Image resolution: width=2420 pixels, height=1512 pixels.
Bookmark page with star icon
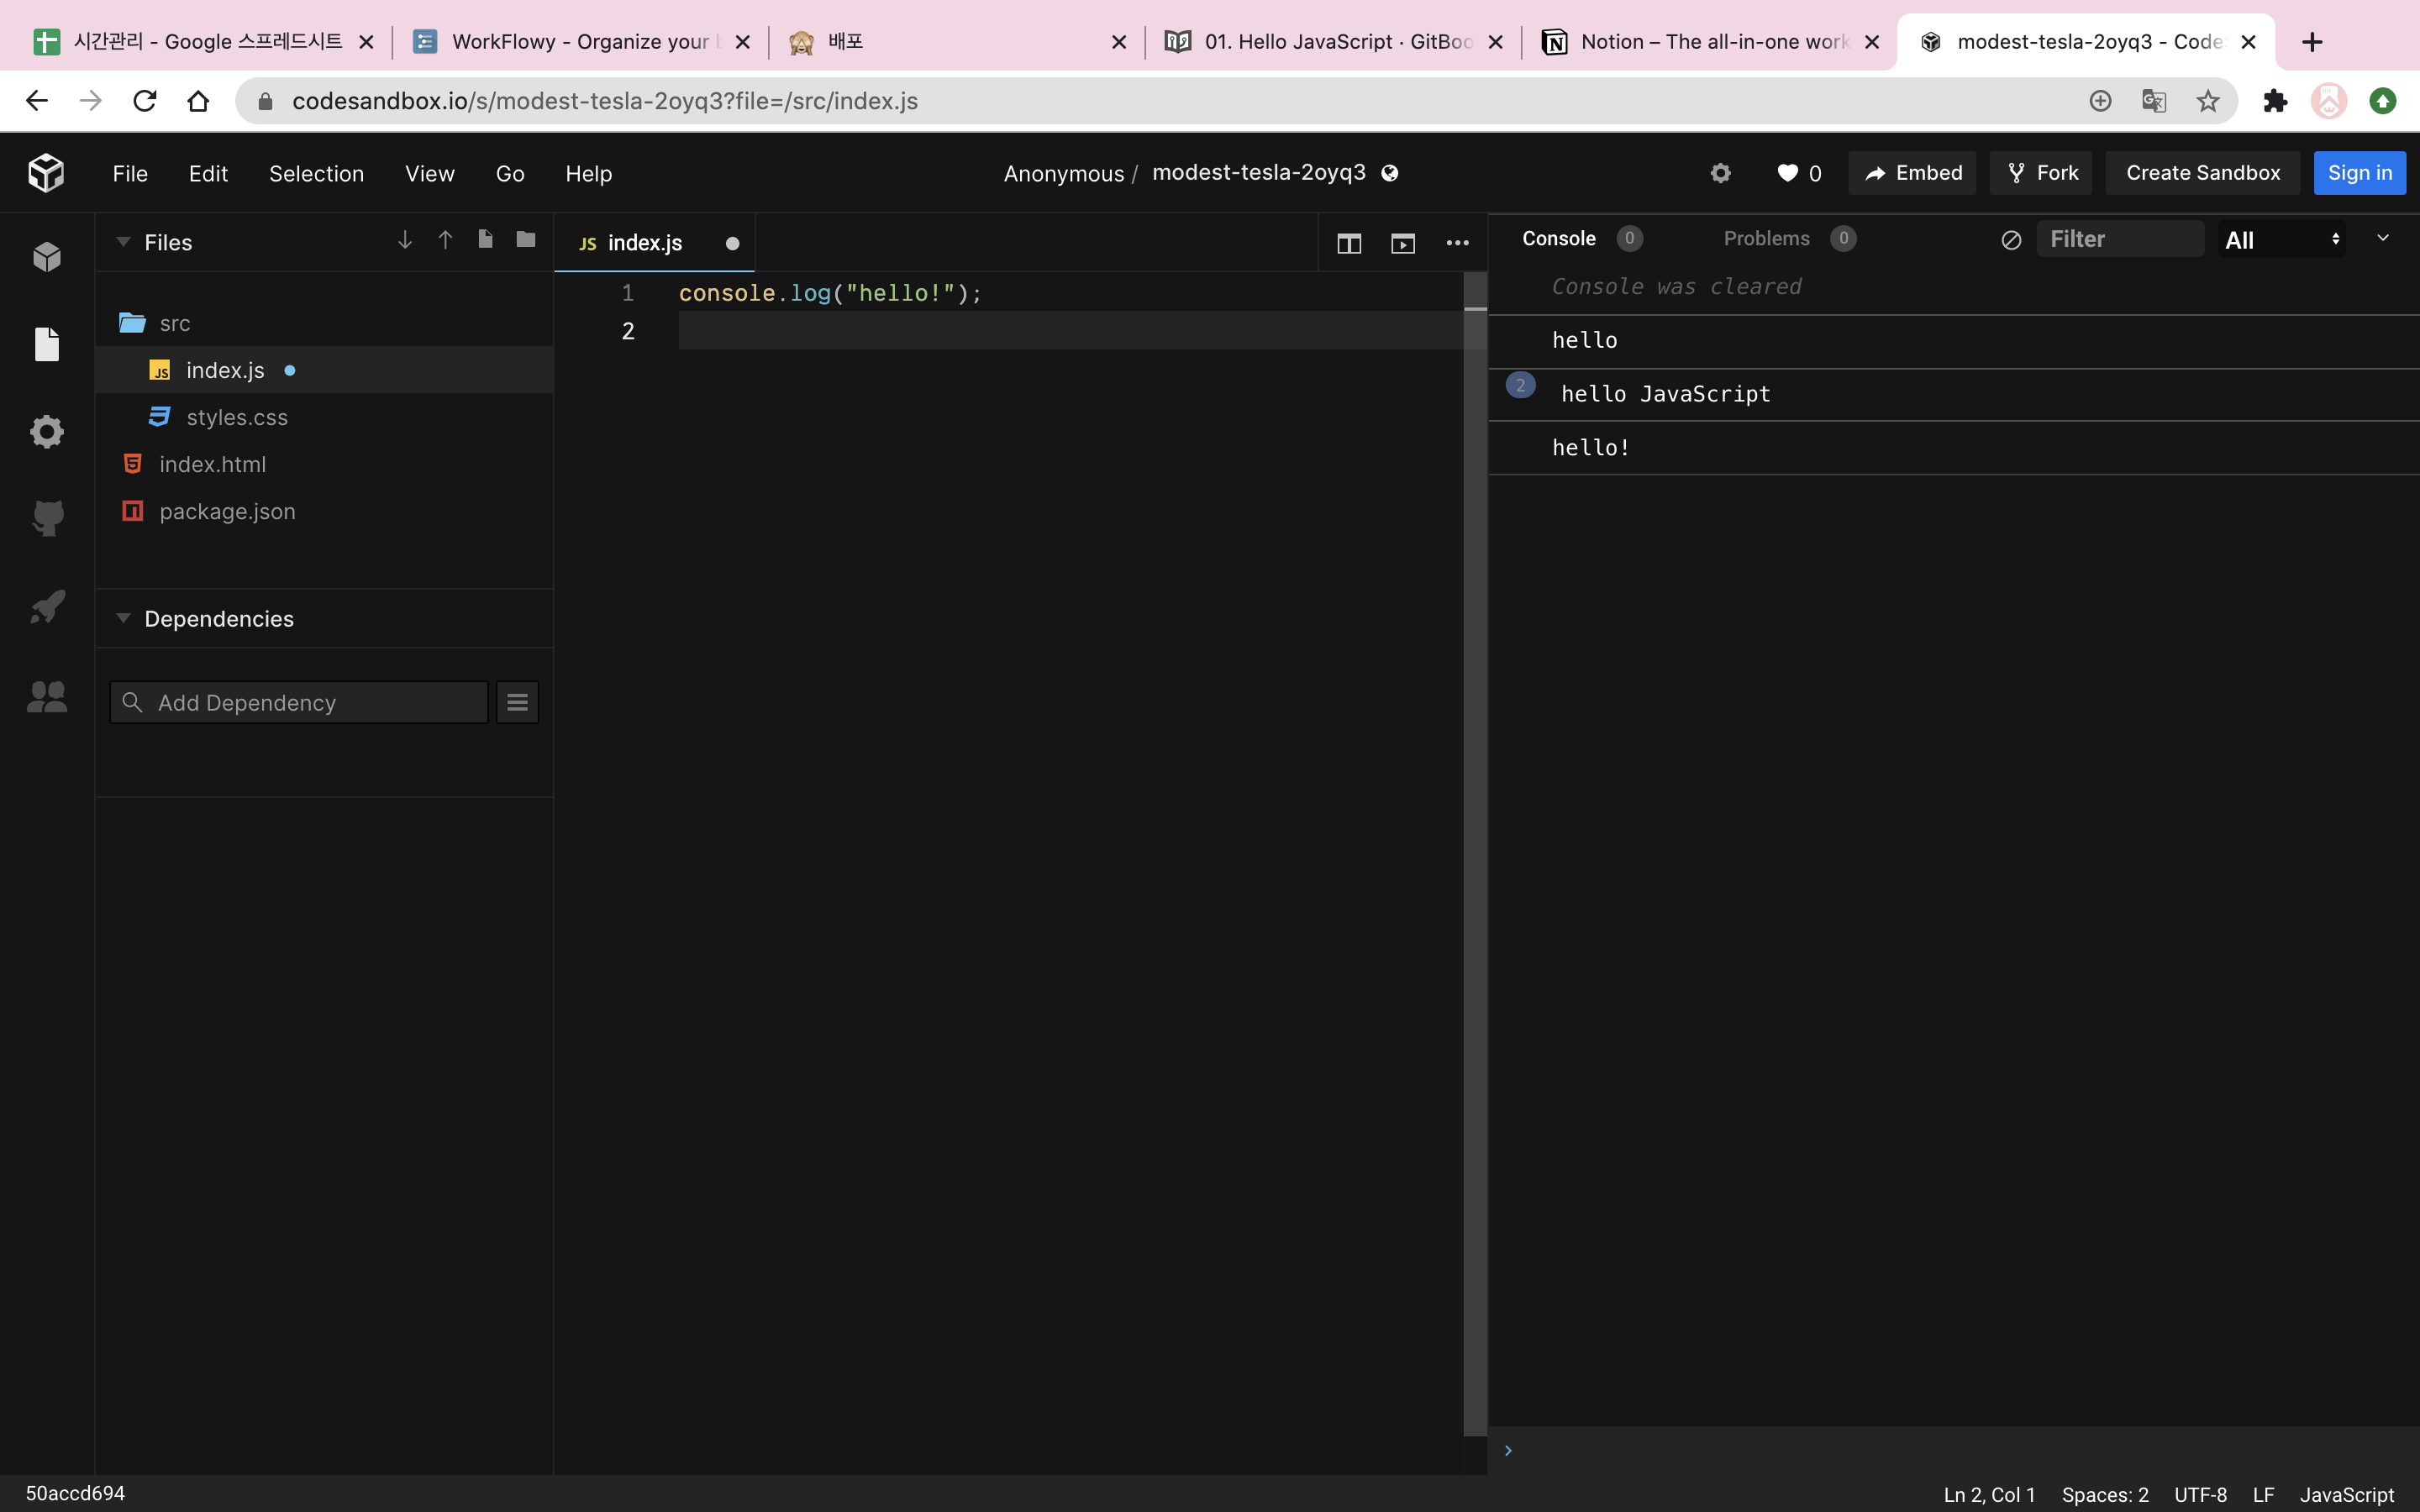pyautogui.click(x=2208, y=101)
